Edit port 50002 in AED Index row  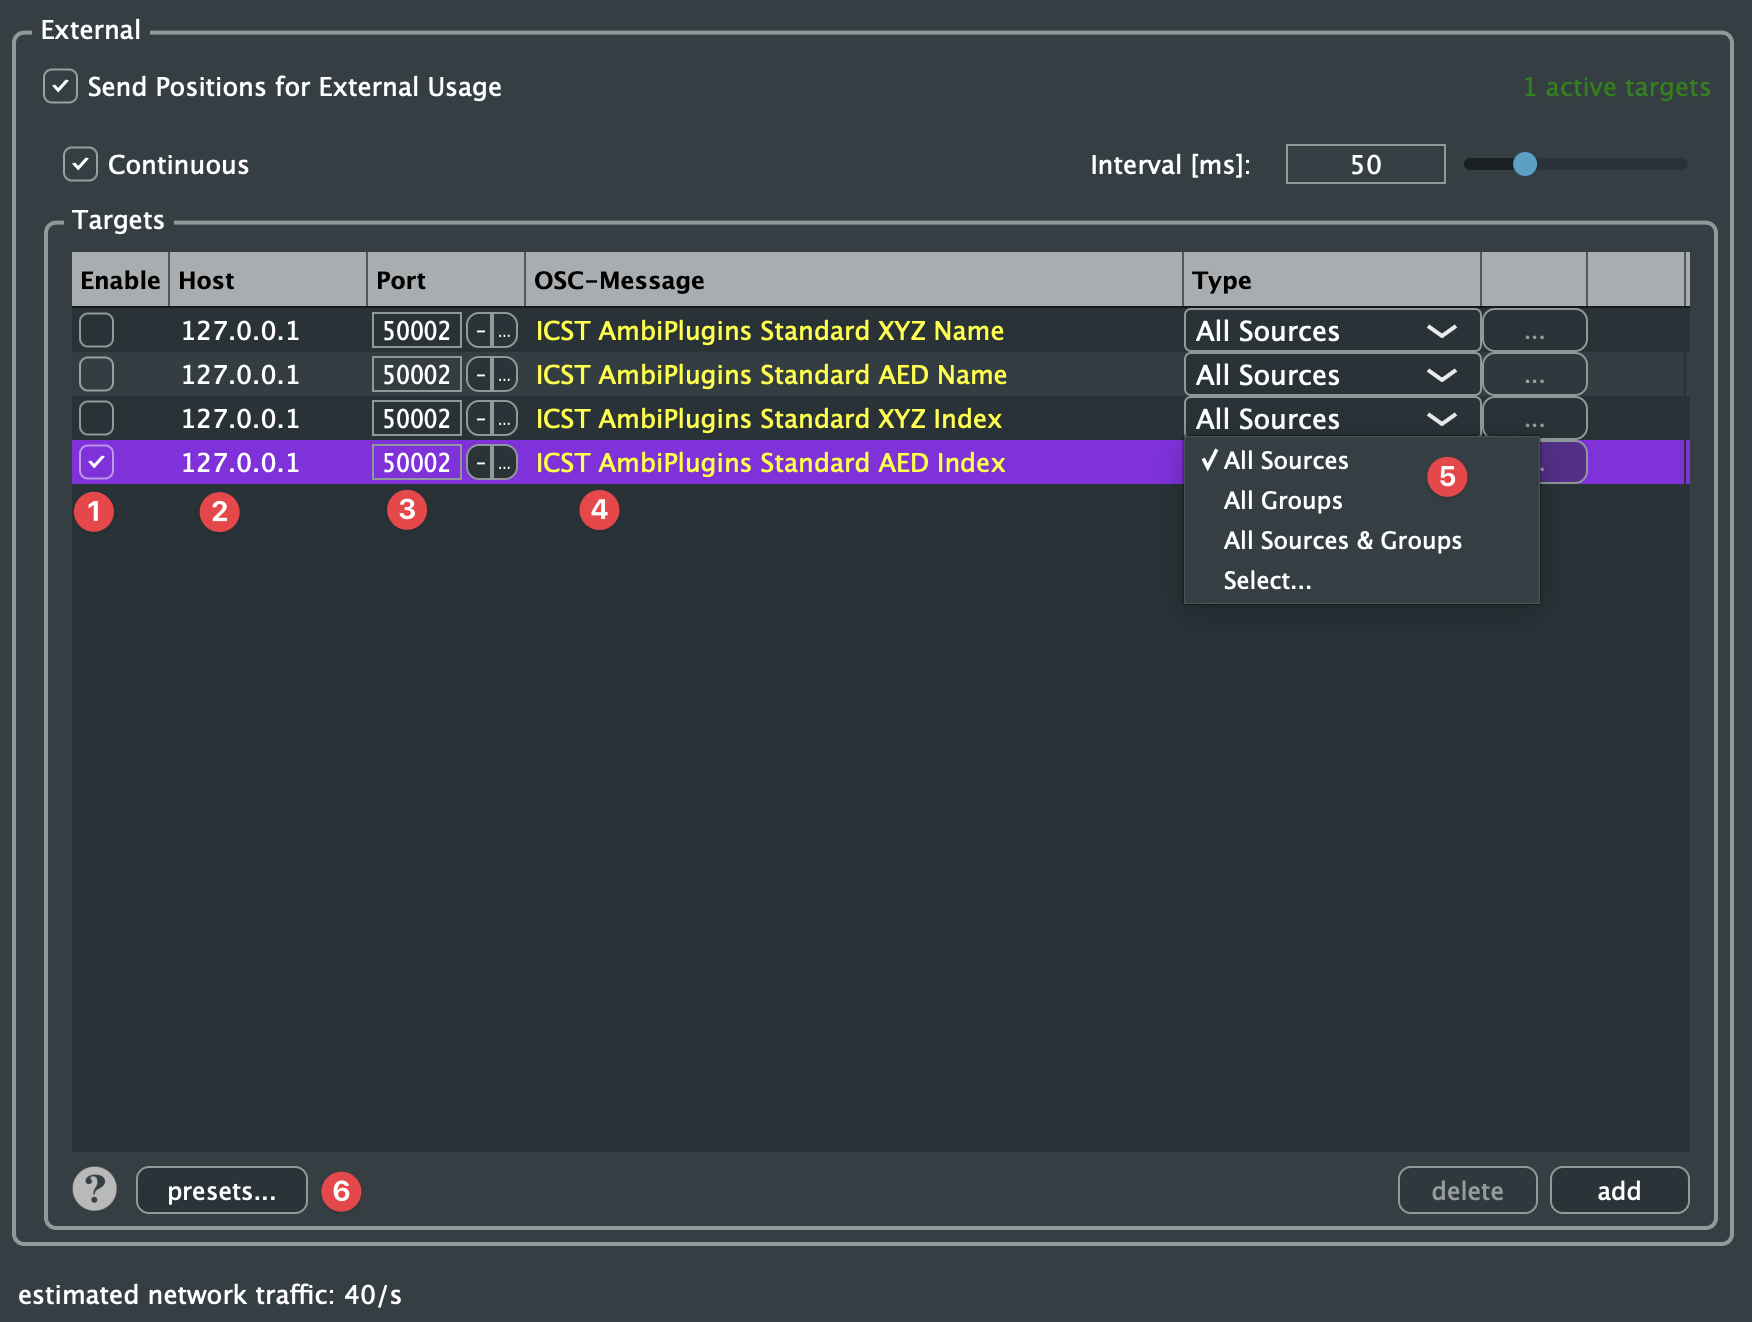click(416, 462)
